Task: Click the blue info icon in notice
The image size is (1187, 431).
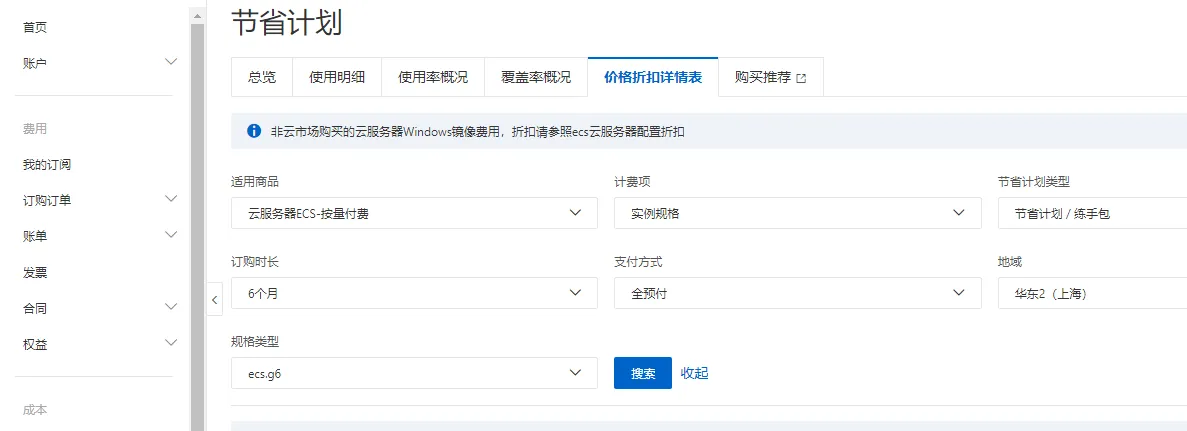Action: (254, 131)
